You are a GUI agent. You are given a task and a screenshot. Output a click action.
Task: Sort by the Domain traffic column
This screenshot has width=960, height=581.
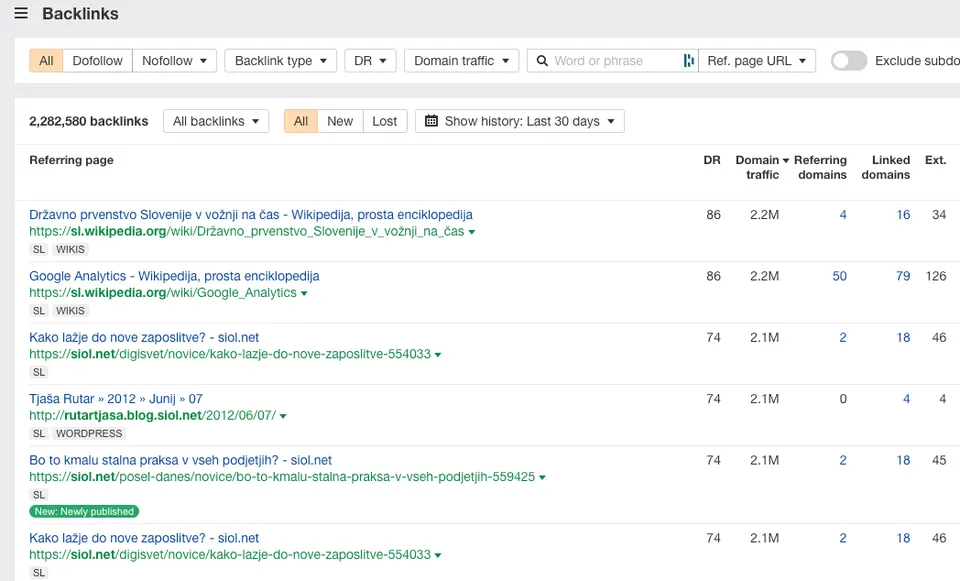762,167
